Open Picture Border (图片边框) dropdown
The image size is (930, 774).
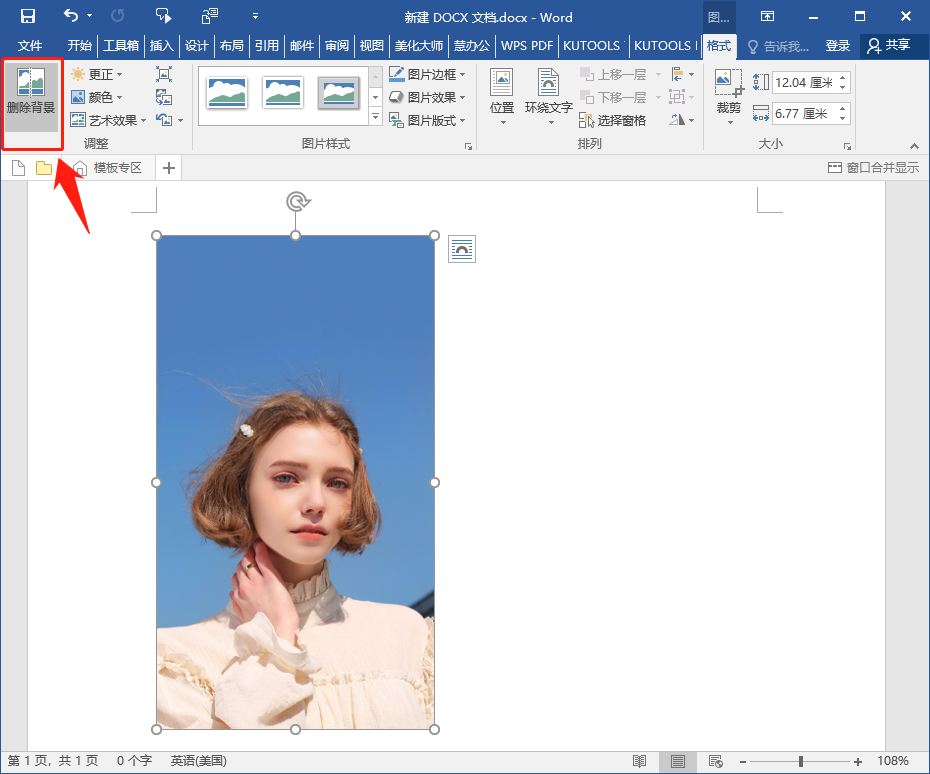tap(427, 74)
